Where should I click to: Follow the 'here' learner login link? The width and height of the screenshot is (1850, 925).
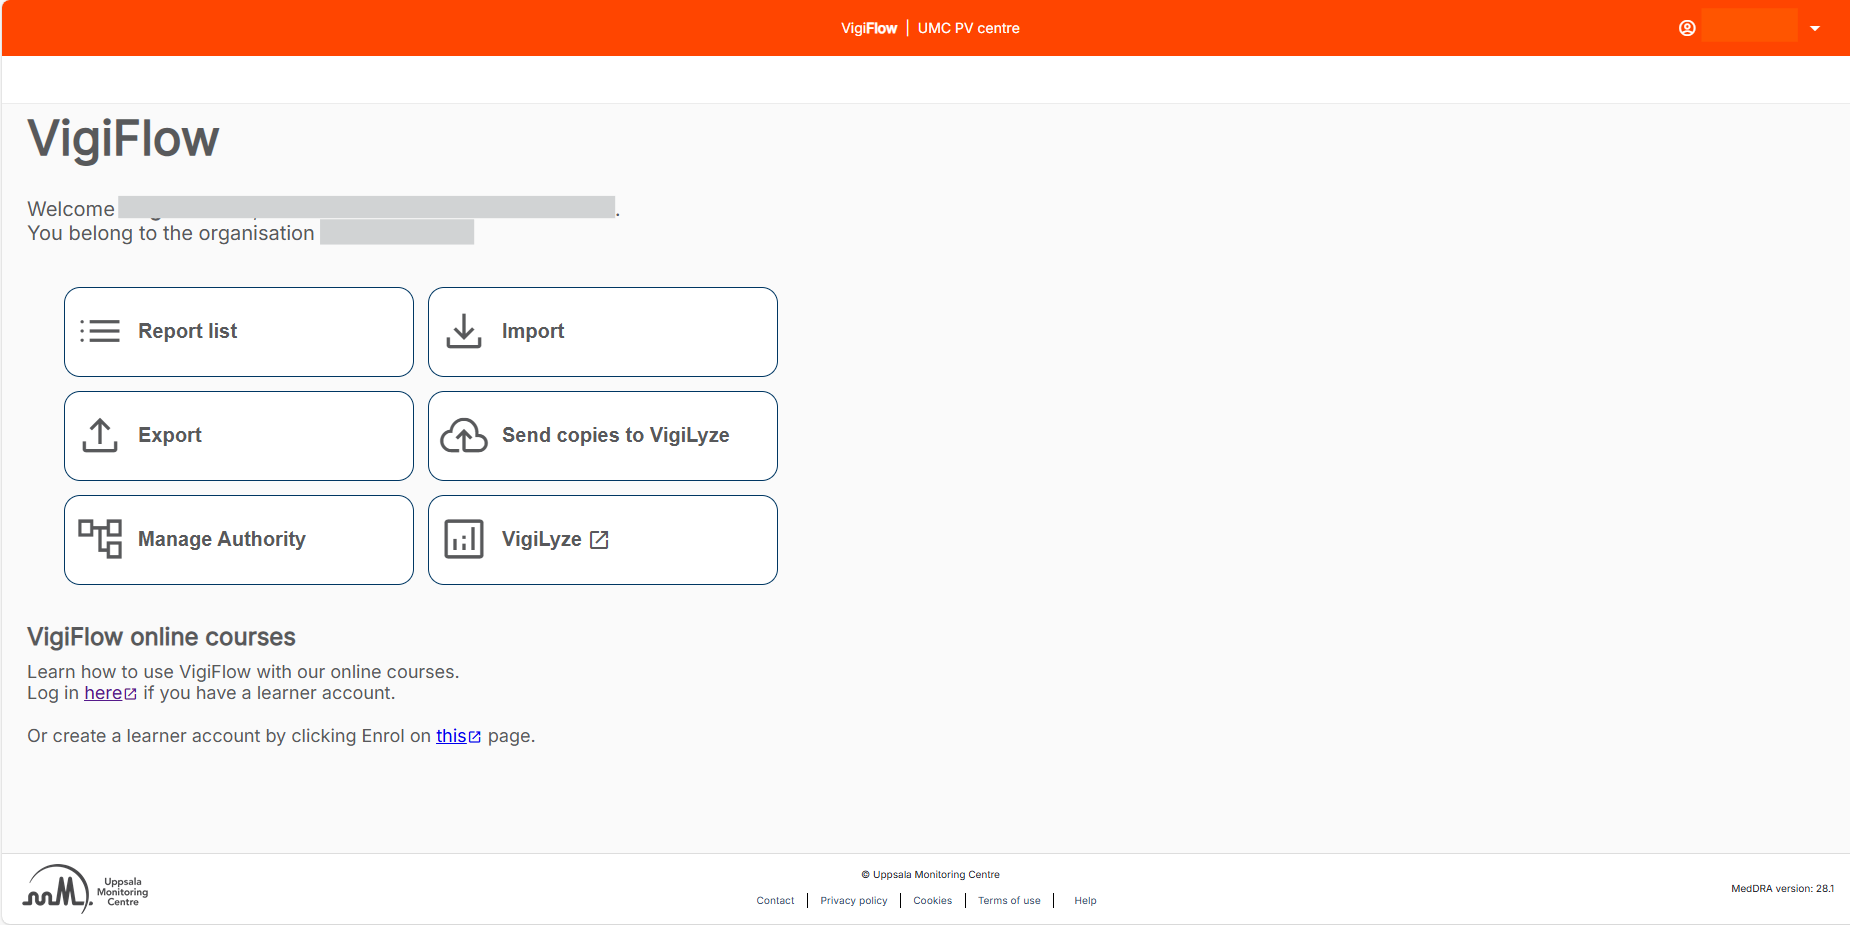[103, 693]
